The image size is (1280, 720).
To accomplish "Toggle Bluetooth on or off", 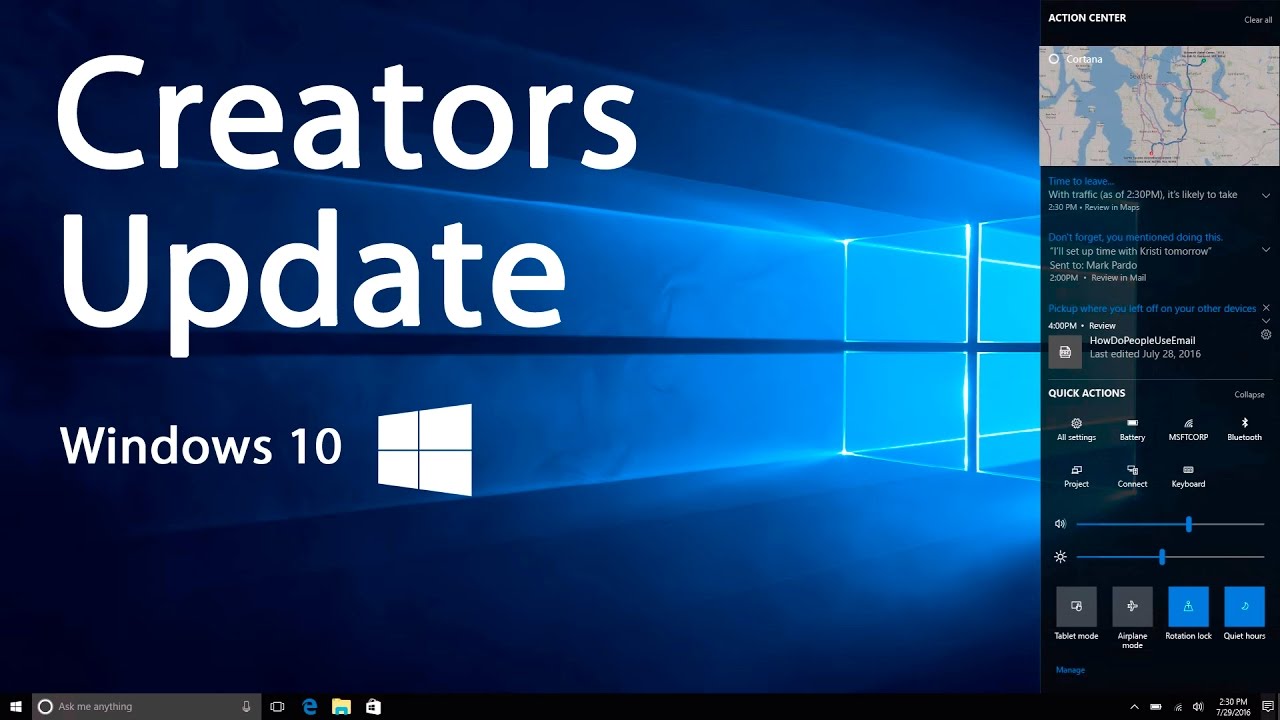I will point(1243,428).
